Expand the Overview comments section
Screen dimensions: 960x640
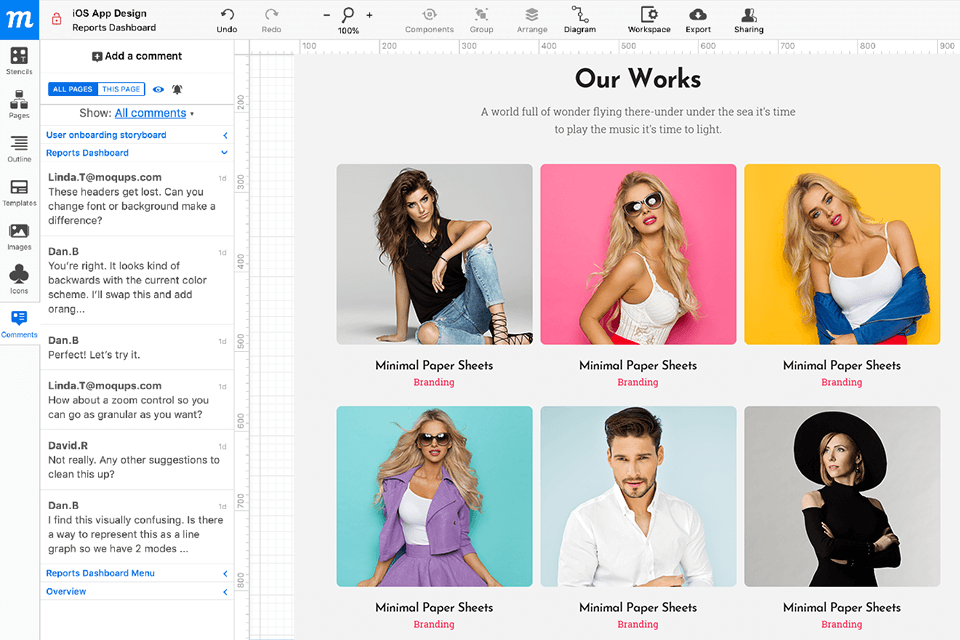click(137, 592)
